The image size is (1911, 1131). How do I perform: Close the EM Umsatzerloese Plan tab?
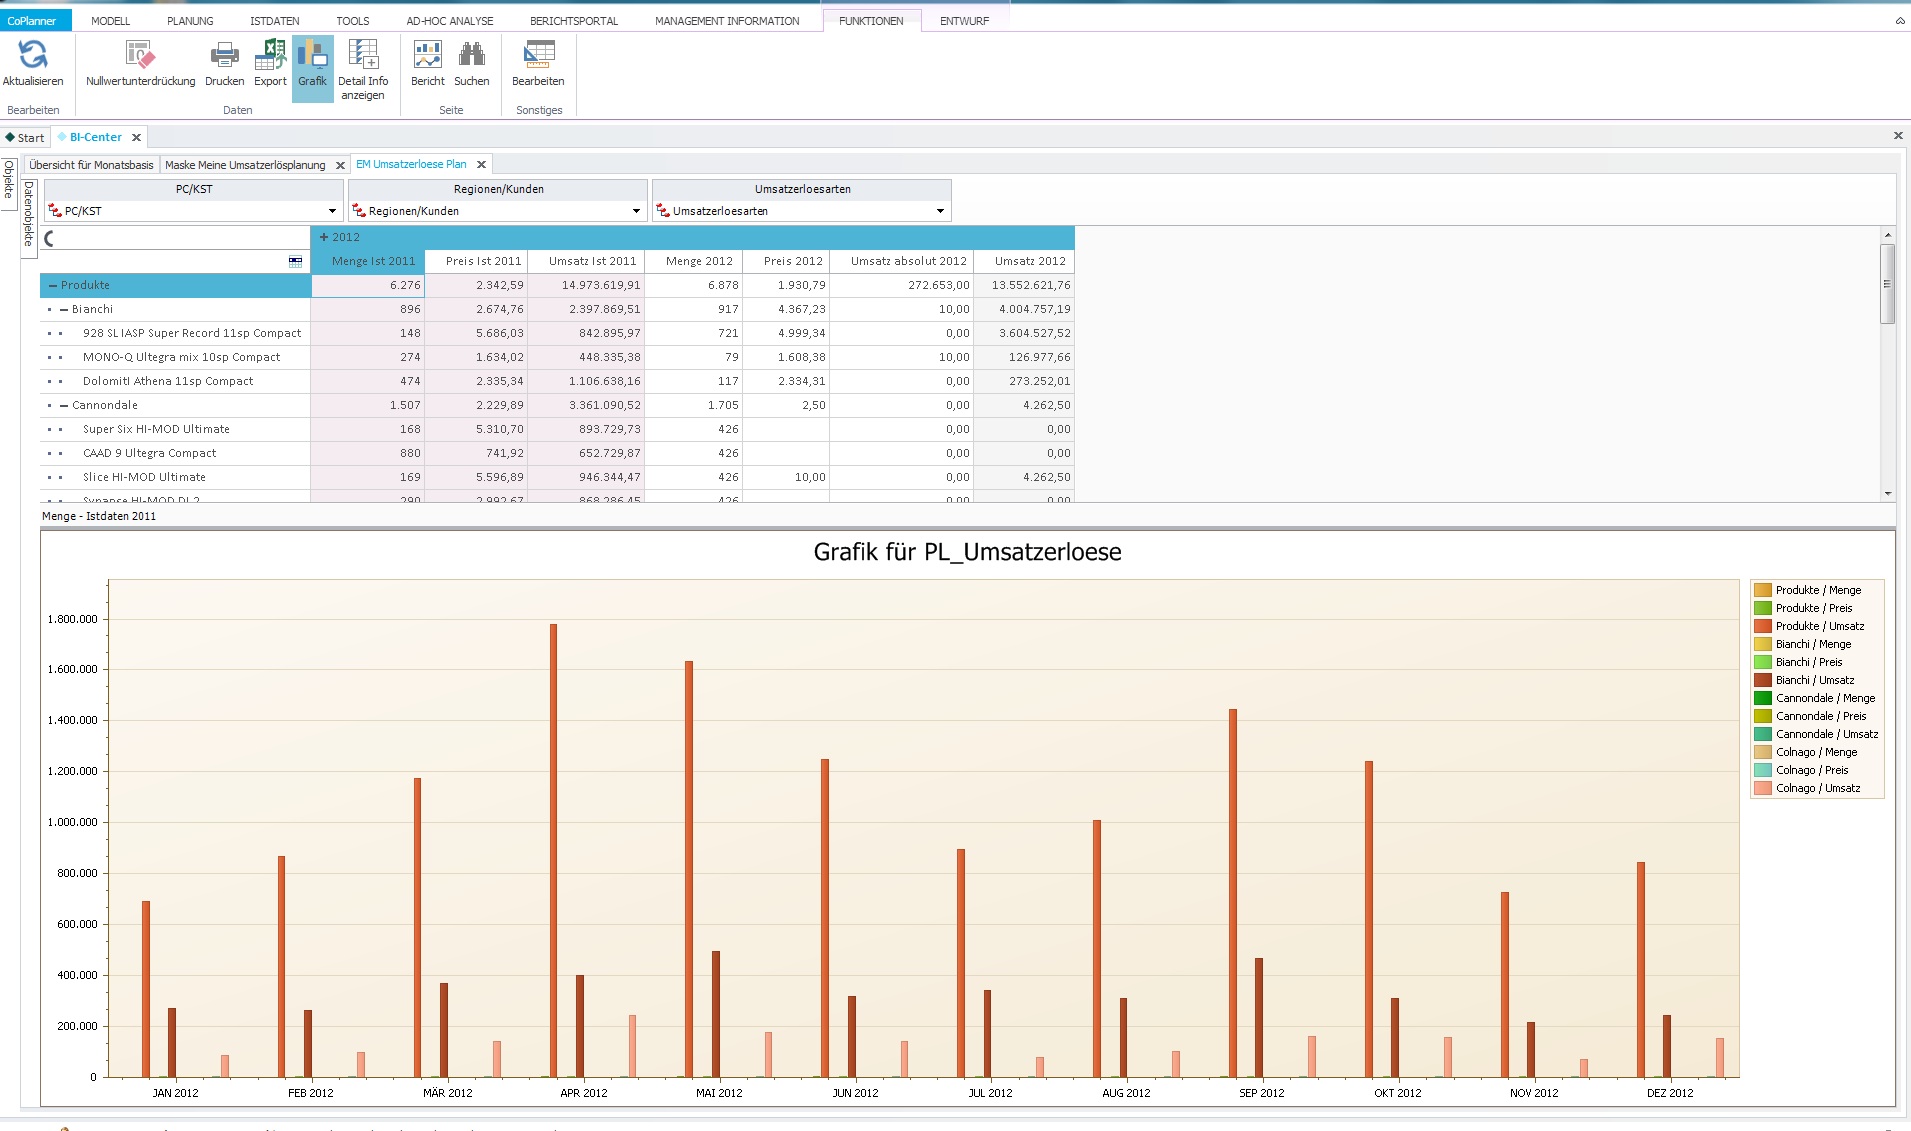pos(481,165)
